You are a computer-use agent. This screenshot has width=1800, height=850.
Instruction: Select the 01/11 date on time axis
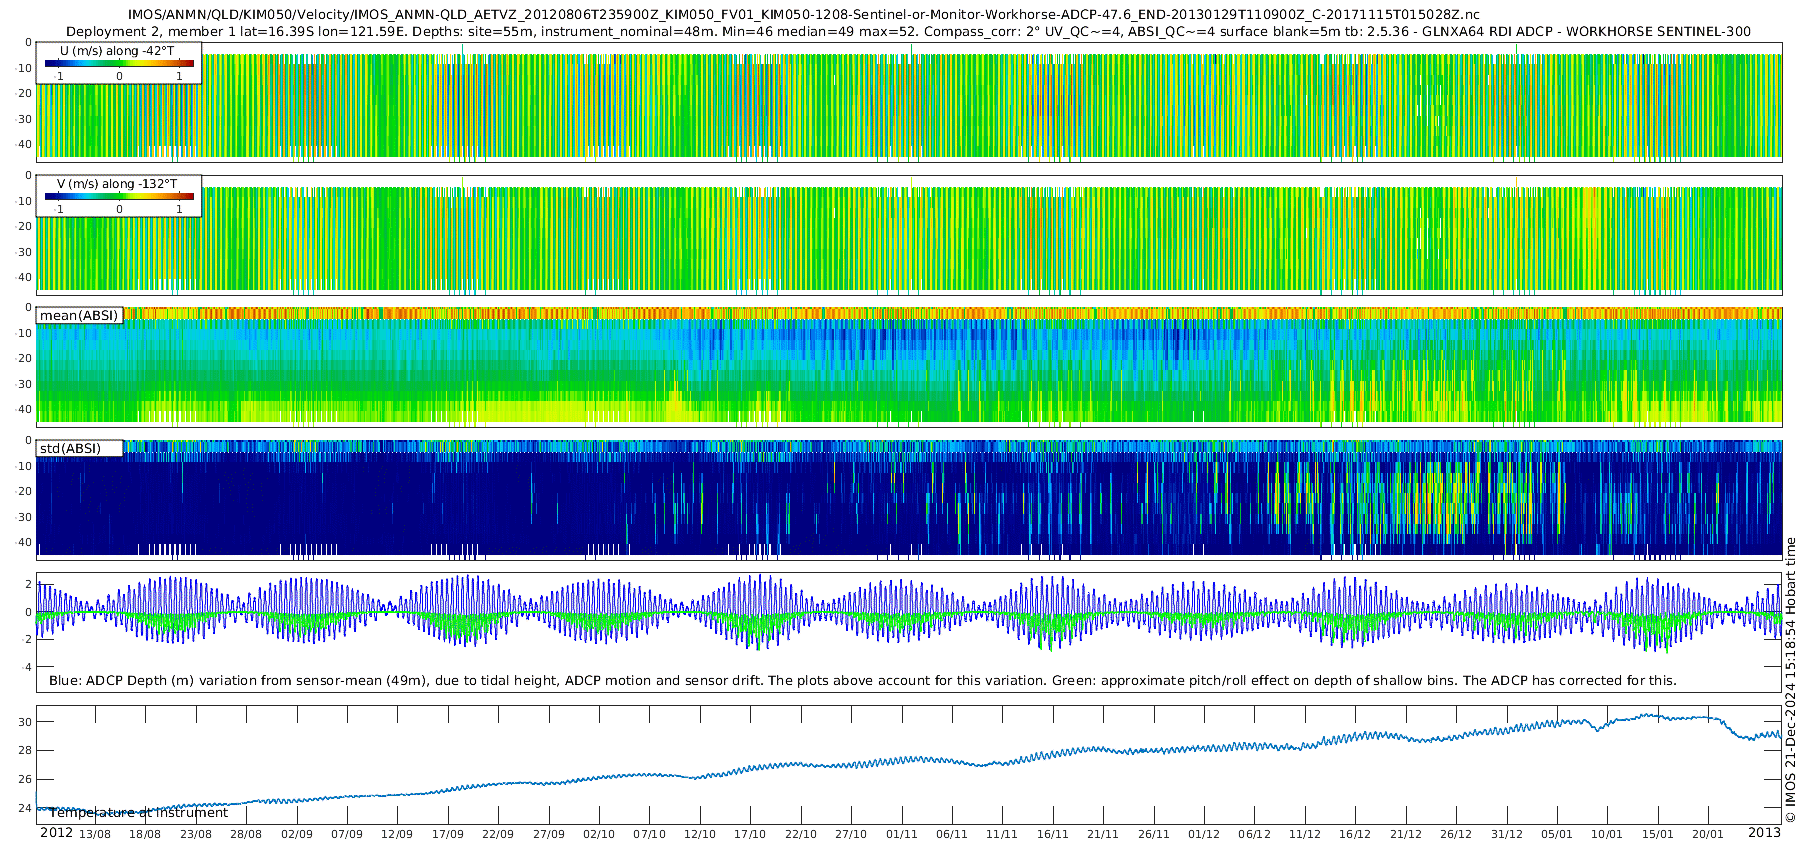(901, 834)
